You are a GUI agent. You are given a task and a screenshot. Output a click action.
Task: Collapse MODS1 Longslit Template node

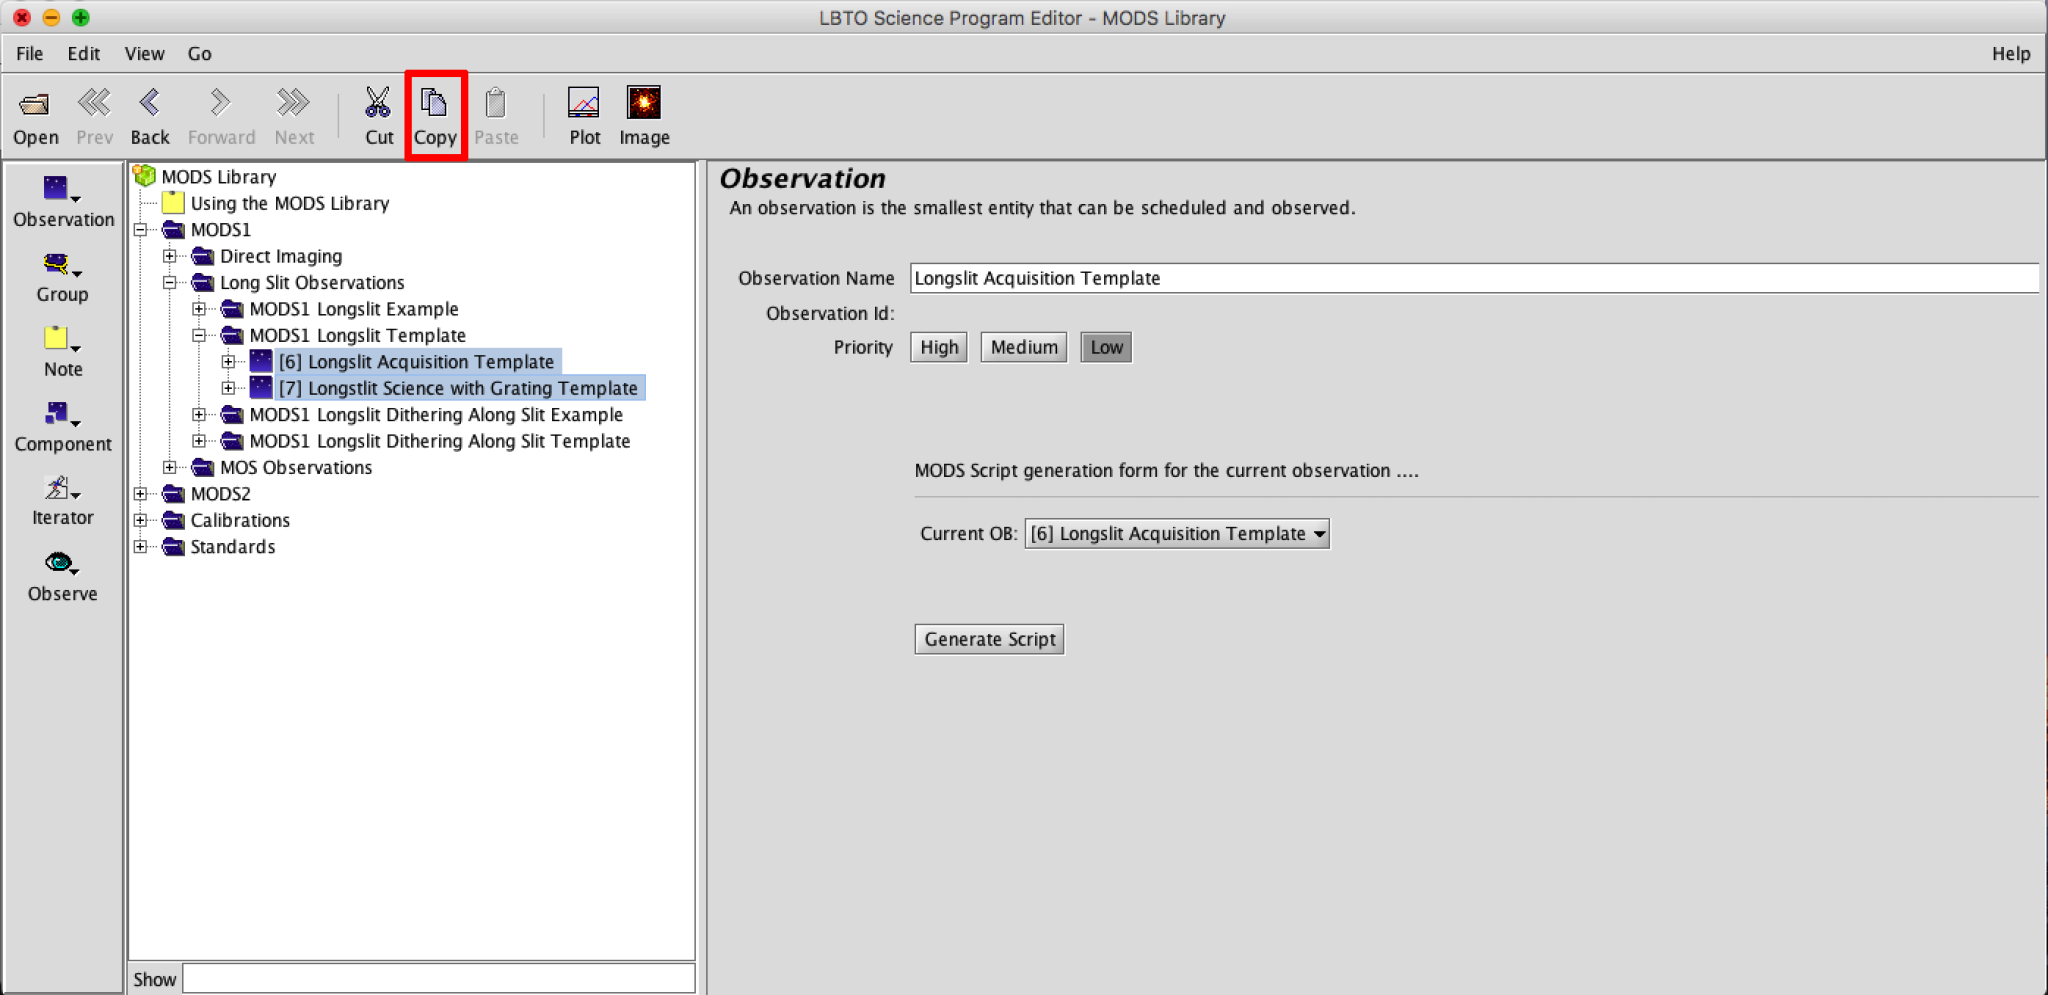pyautogui.click(x=199, y=335)
